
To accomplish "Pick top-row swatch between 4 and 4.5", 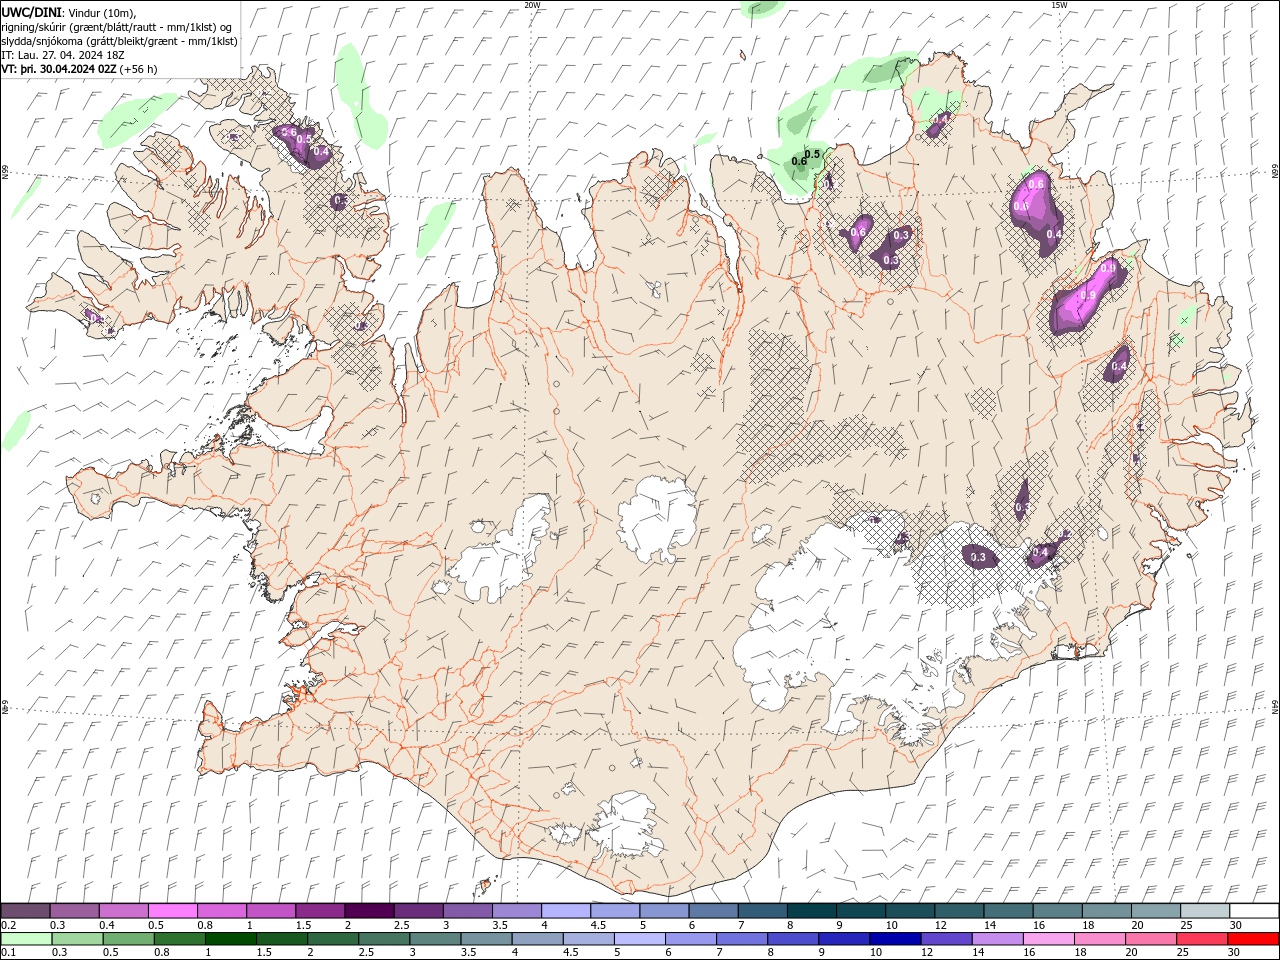I will [x=565, y=911].
